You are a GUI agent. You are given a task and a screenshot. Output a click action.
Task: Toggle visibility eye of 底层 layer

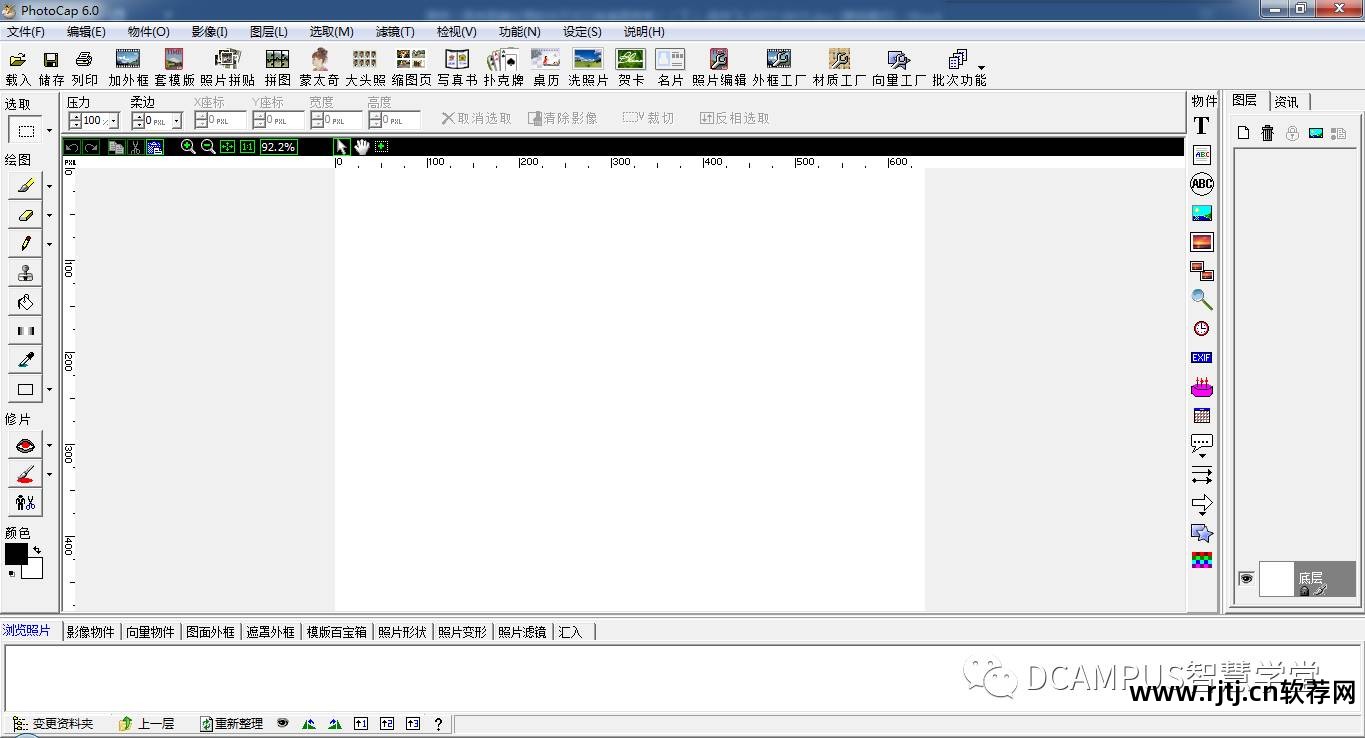[1246, 578]
